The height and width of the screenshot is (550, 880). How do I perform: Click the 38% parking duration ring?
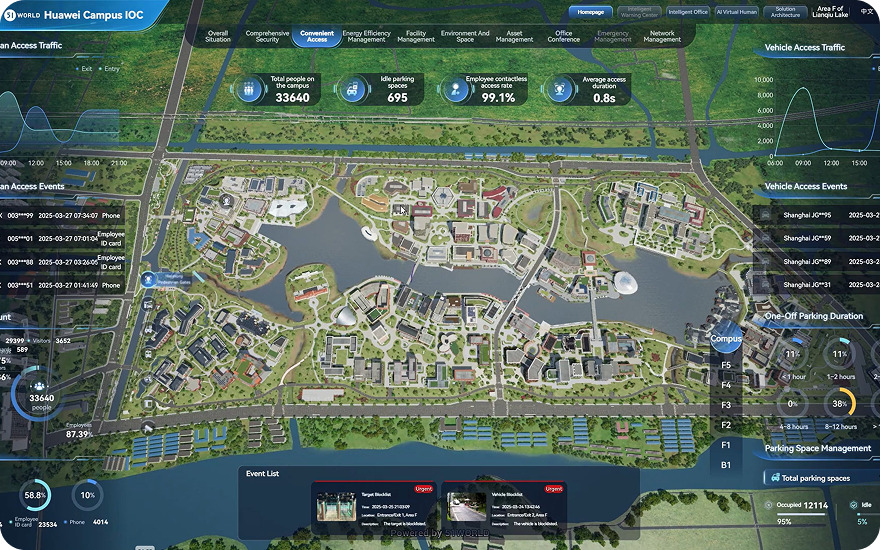coord(840,403)
